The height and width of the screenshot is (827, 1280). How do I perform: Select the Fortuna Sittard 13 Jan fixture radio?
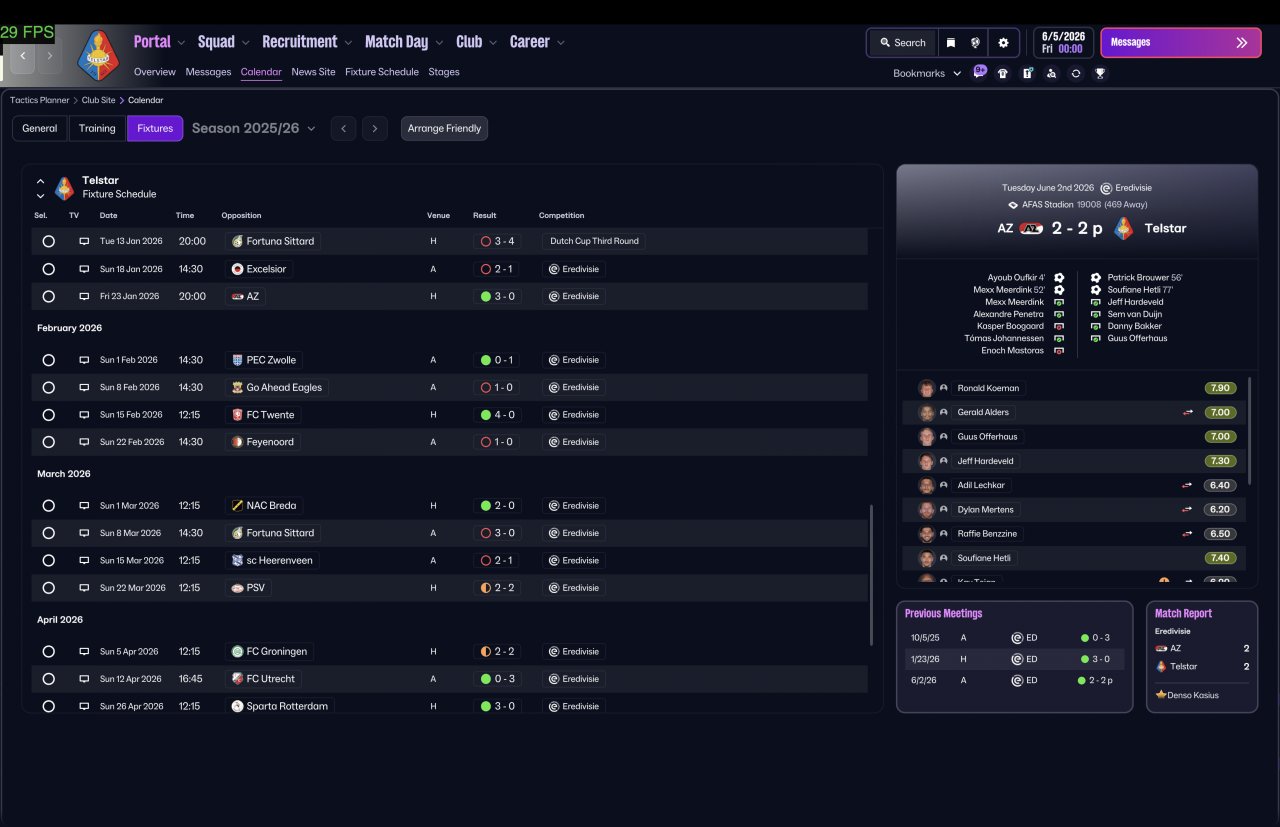[48, 241]
